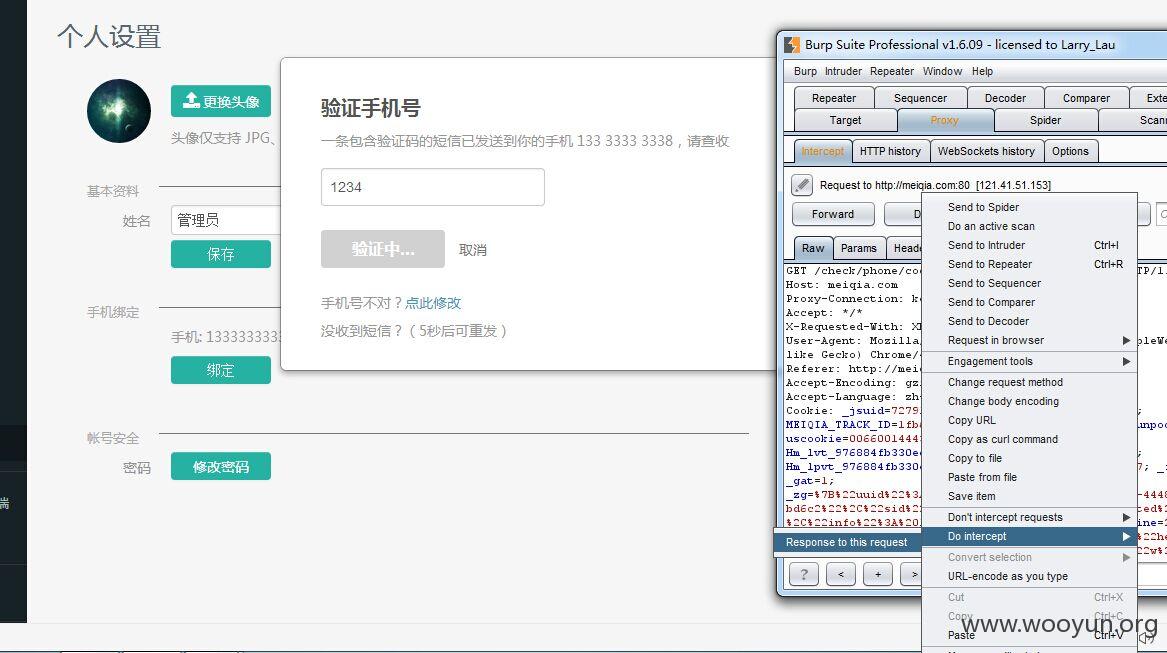Click the 修改密码 change password button
Screen dimensions: 1167x653
pyautogui.click(x=221, y=466)
